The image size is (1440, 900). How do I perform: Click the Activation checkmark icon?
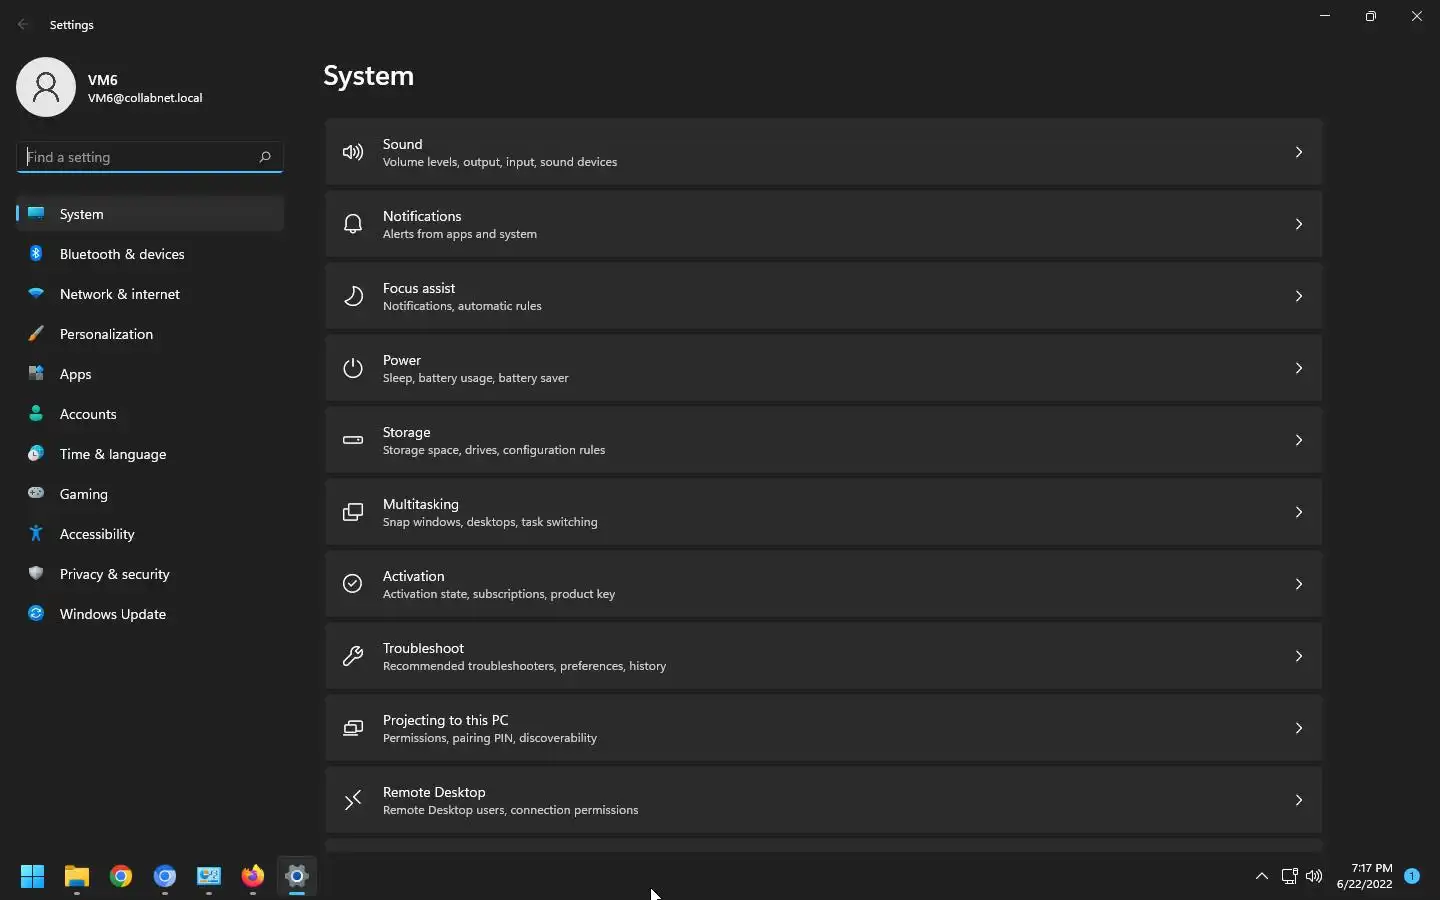point(353,585)
